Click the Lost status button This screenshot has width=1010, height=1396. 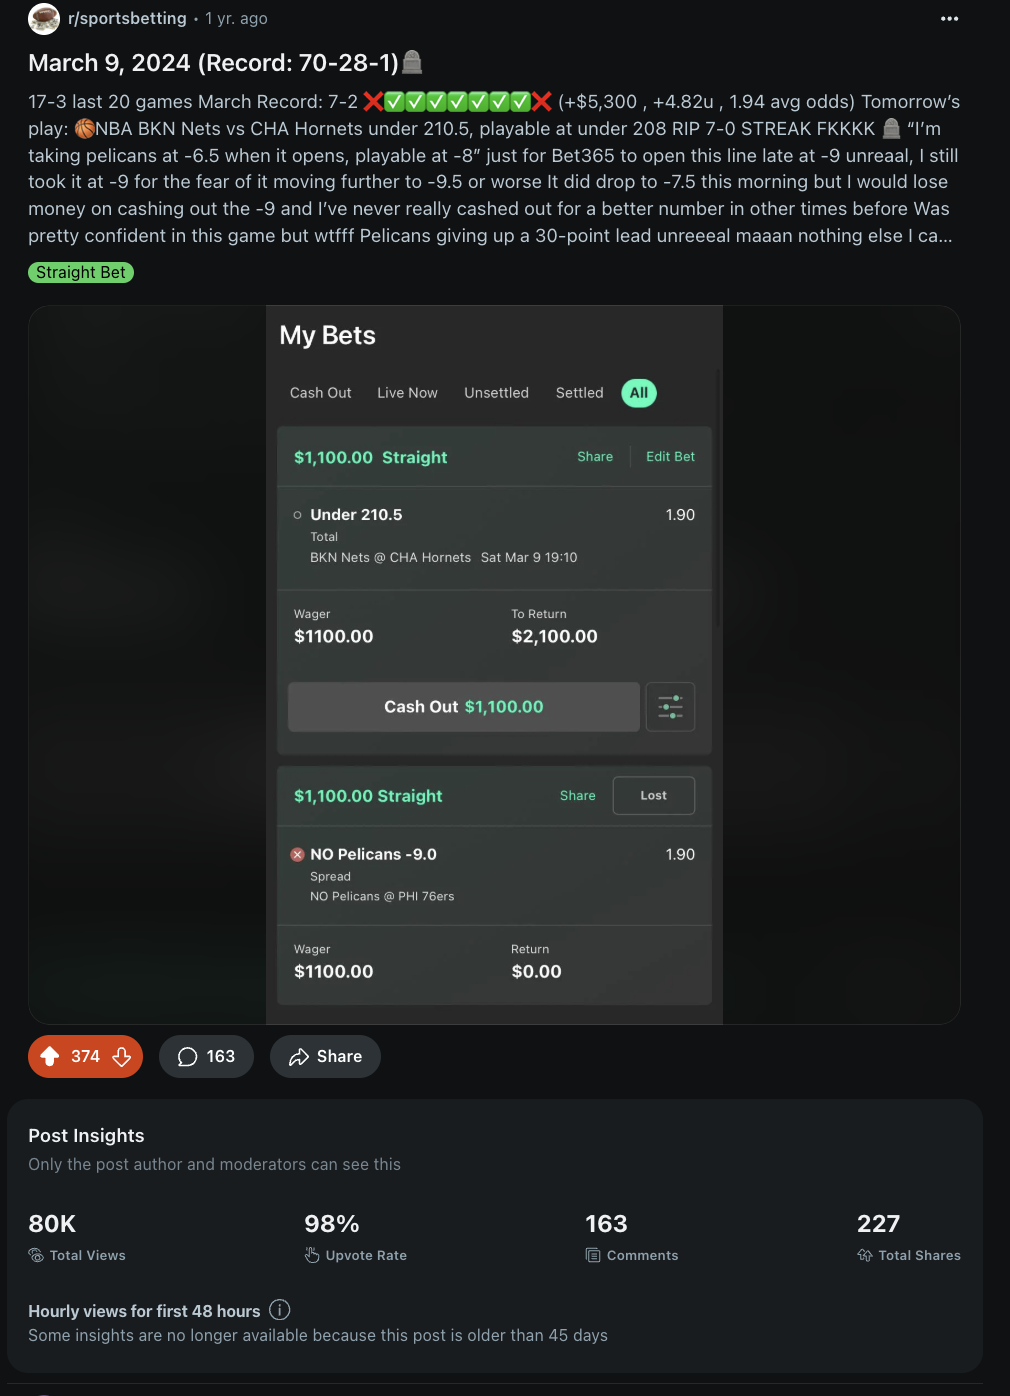(x=654, y=796)
